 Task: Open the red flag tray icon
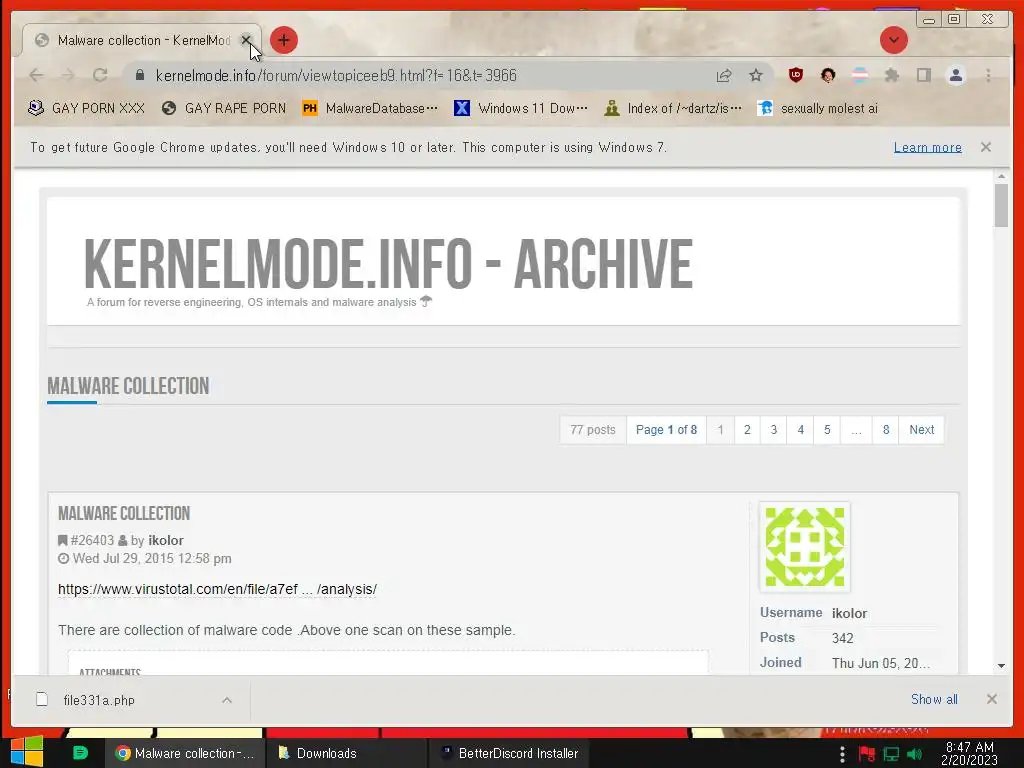click(867, 754)
